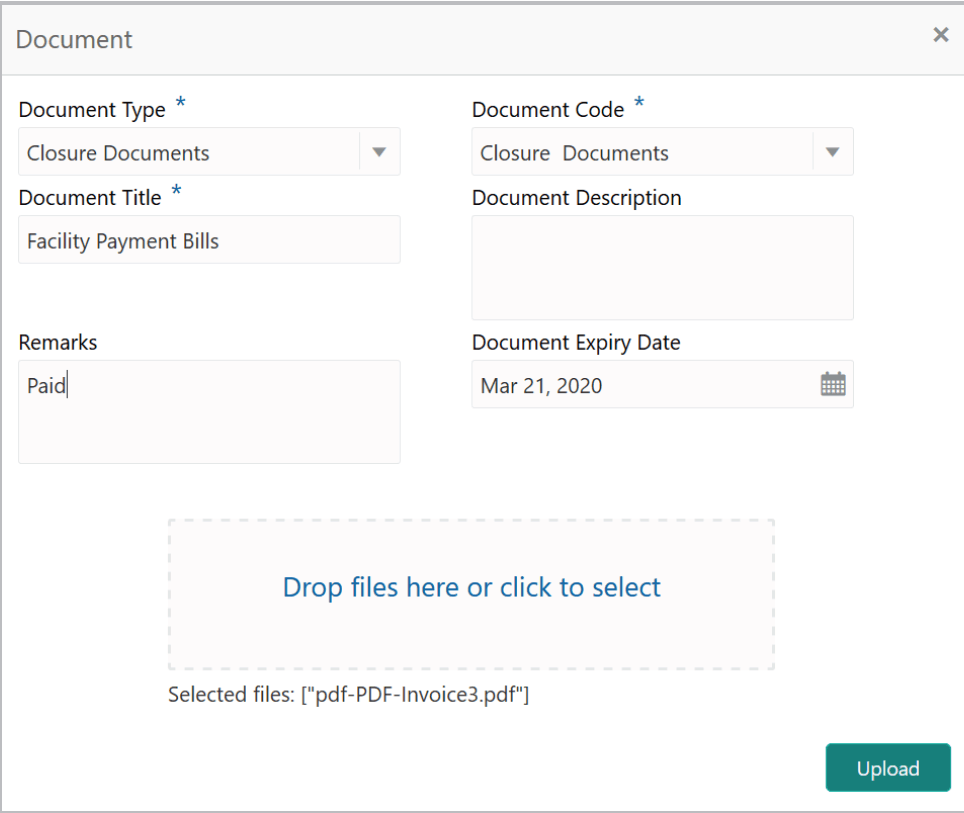Click the dropdown arrow on Document Type
The image size is (964, 813).
point(379,151)
